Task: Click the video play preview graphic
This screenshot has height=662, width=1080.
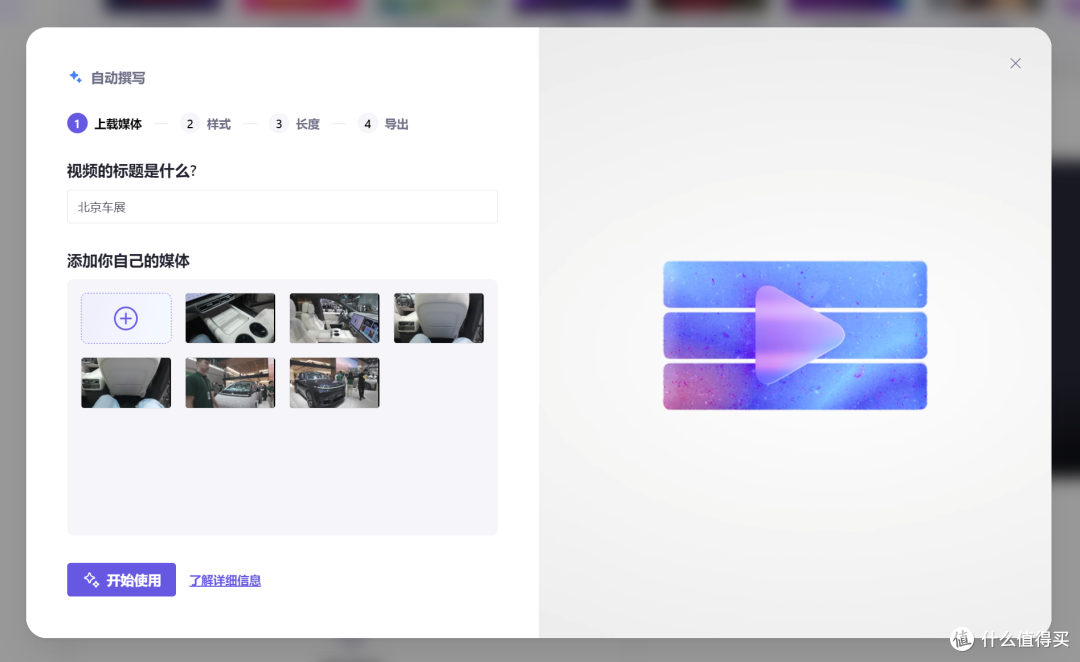Action: [x=795, y=335]
